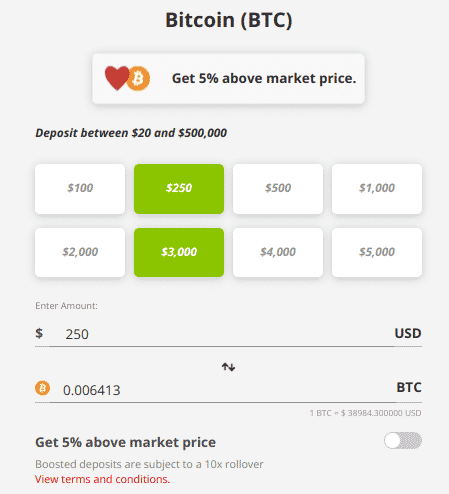Click the red heart icon in banner
449x494 pixels.
117,78
